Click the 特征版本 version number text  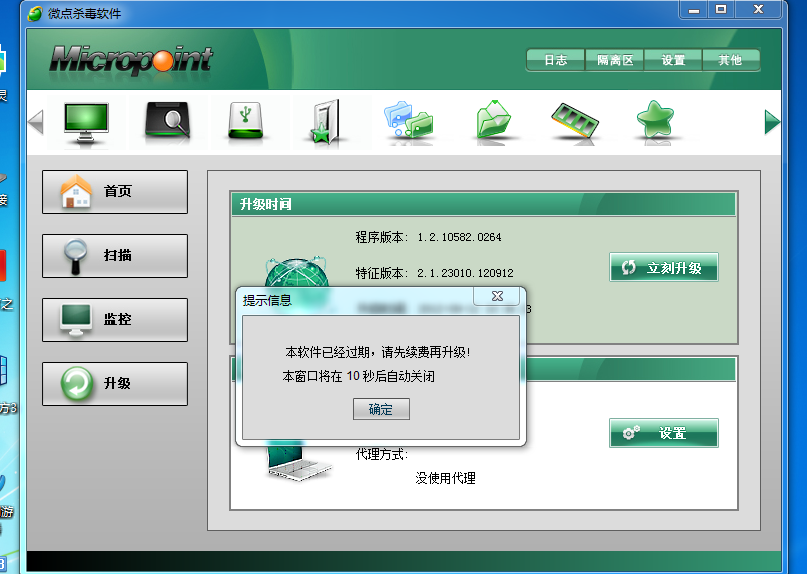click(x=465, y=273)
